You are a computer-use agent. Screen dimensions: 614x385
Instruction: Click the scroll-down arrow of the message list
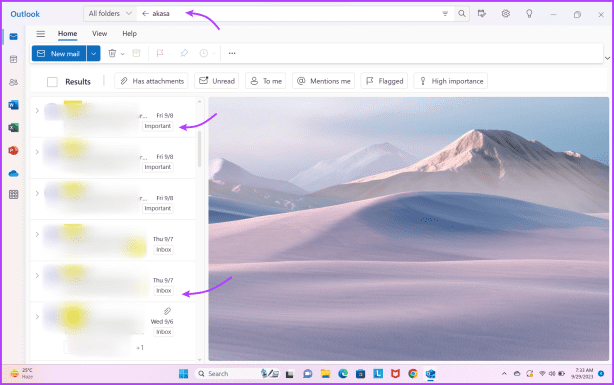[x=200, y=360]
